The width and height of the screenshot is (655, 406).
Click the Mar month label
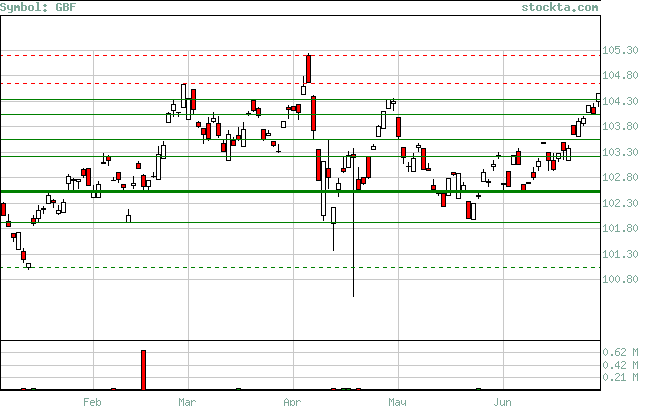click(187, 402)
